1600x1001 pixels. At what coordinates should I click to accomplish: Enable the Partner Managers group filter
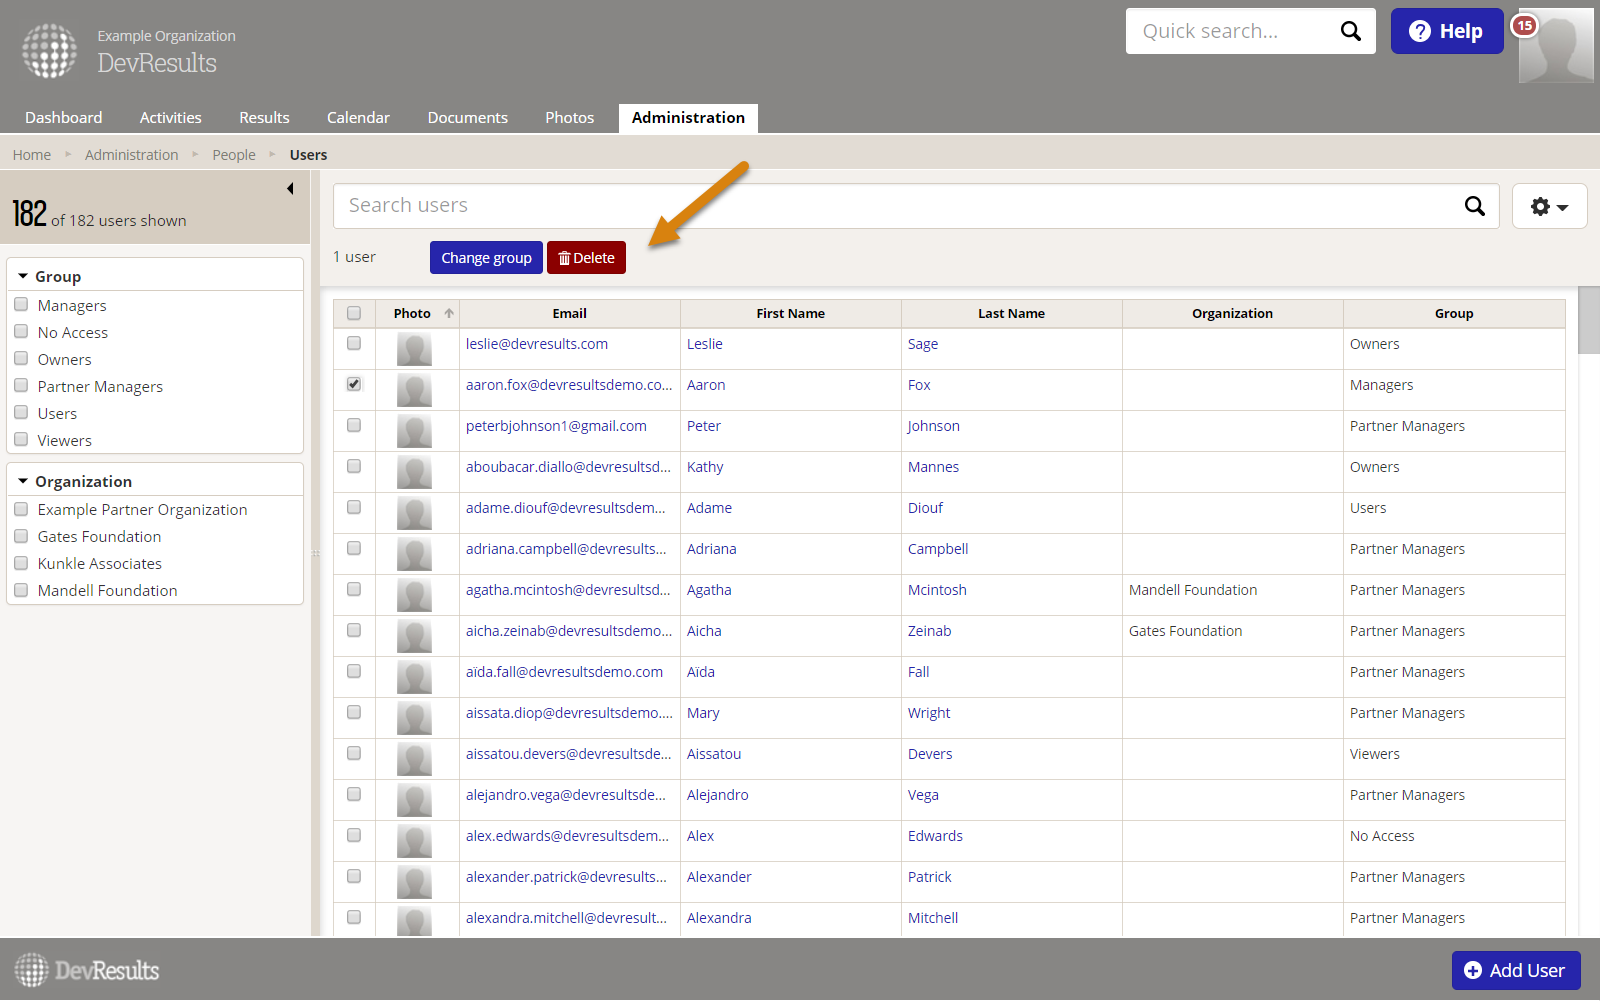[21, 385]
